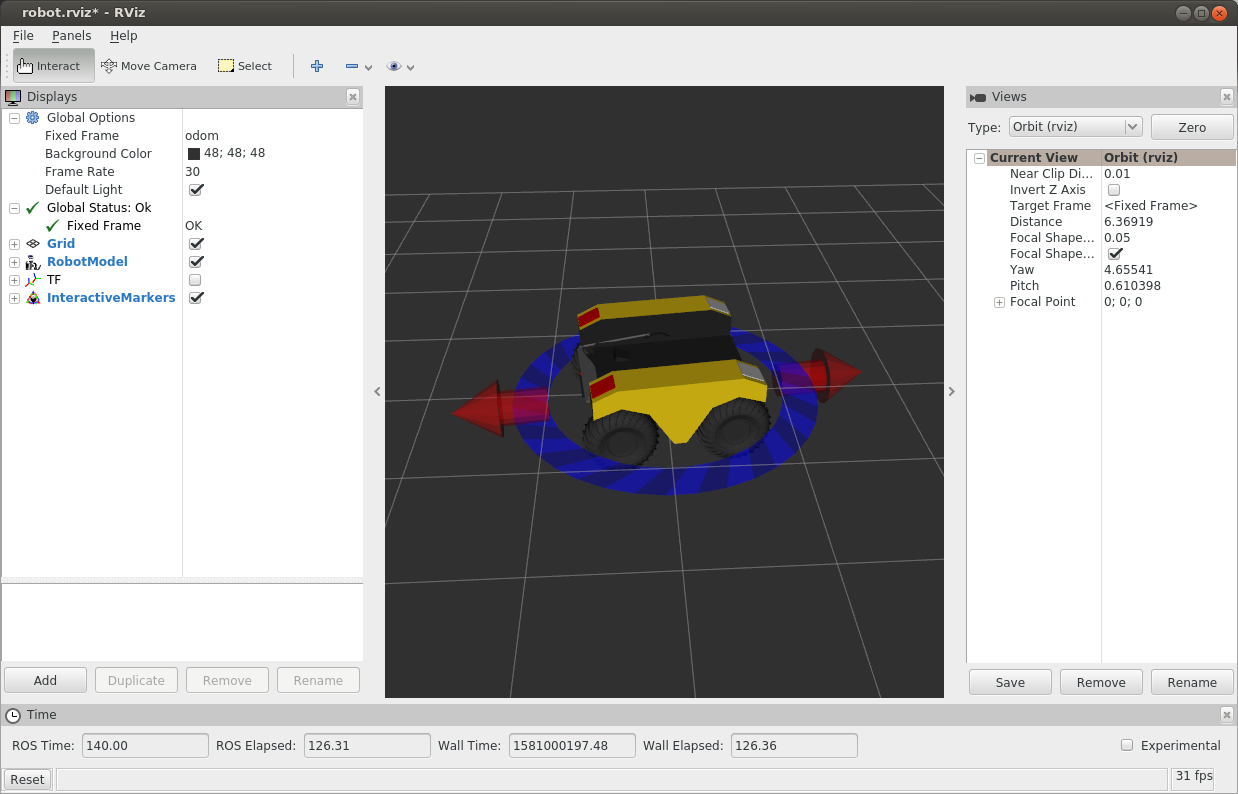Expand the Focal Point property
Screen dimensions: 1238x794
[x=999, y=302]
